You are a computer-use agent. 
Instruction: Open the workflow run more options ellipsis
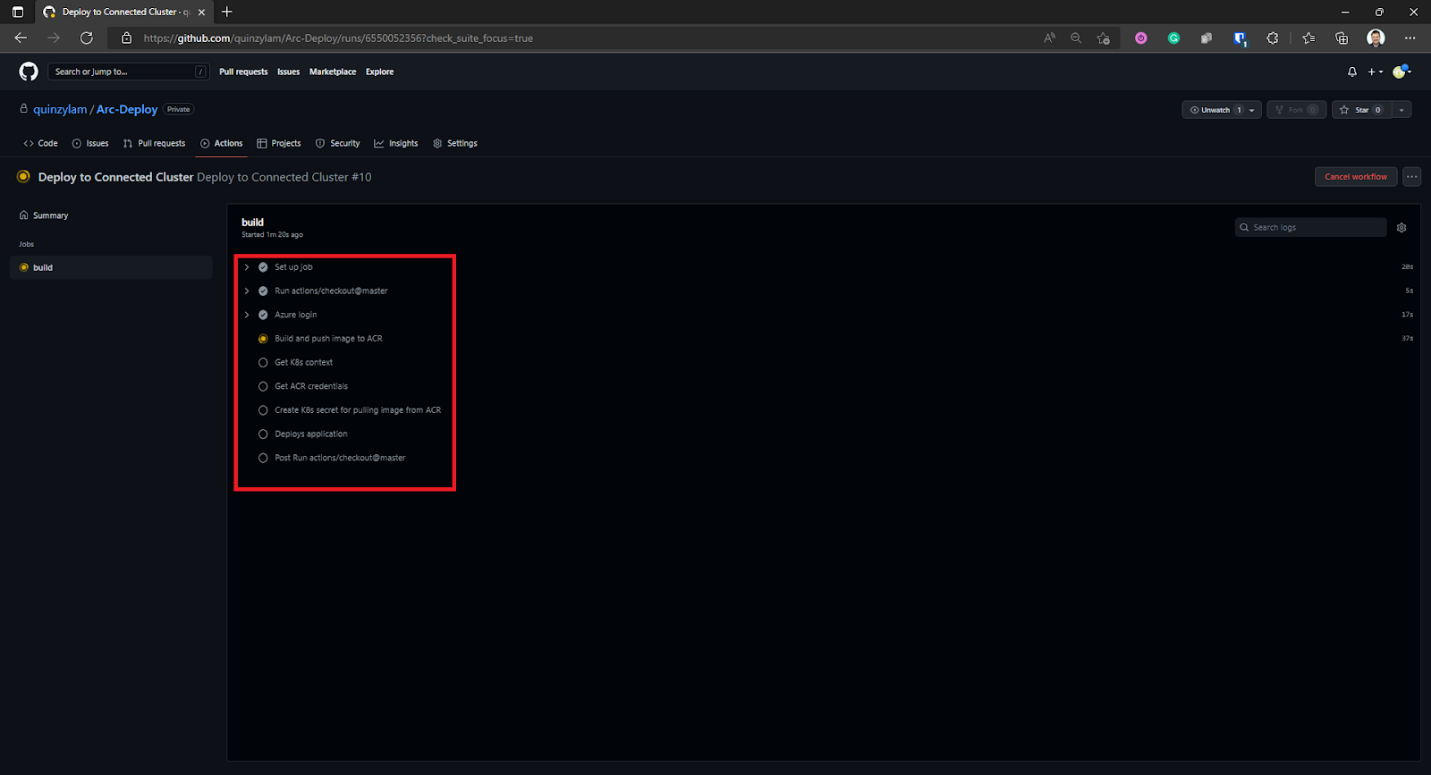tap(1411, 177)
